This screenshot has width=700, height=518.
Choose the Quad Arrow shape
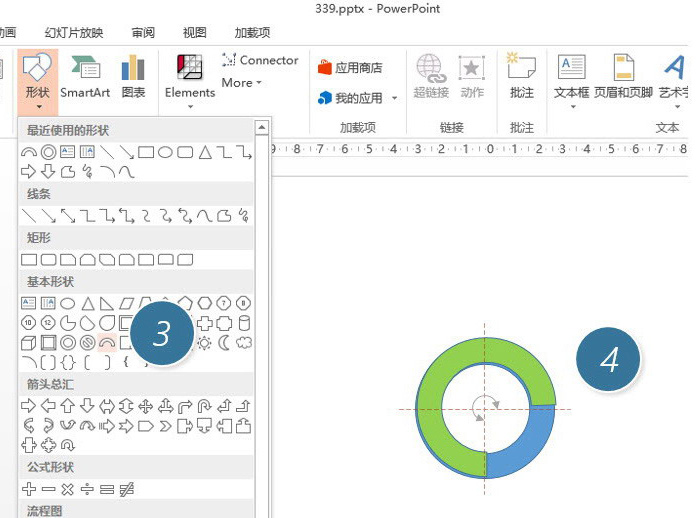(146, 406)
